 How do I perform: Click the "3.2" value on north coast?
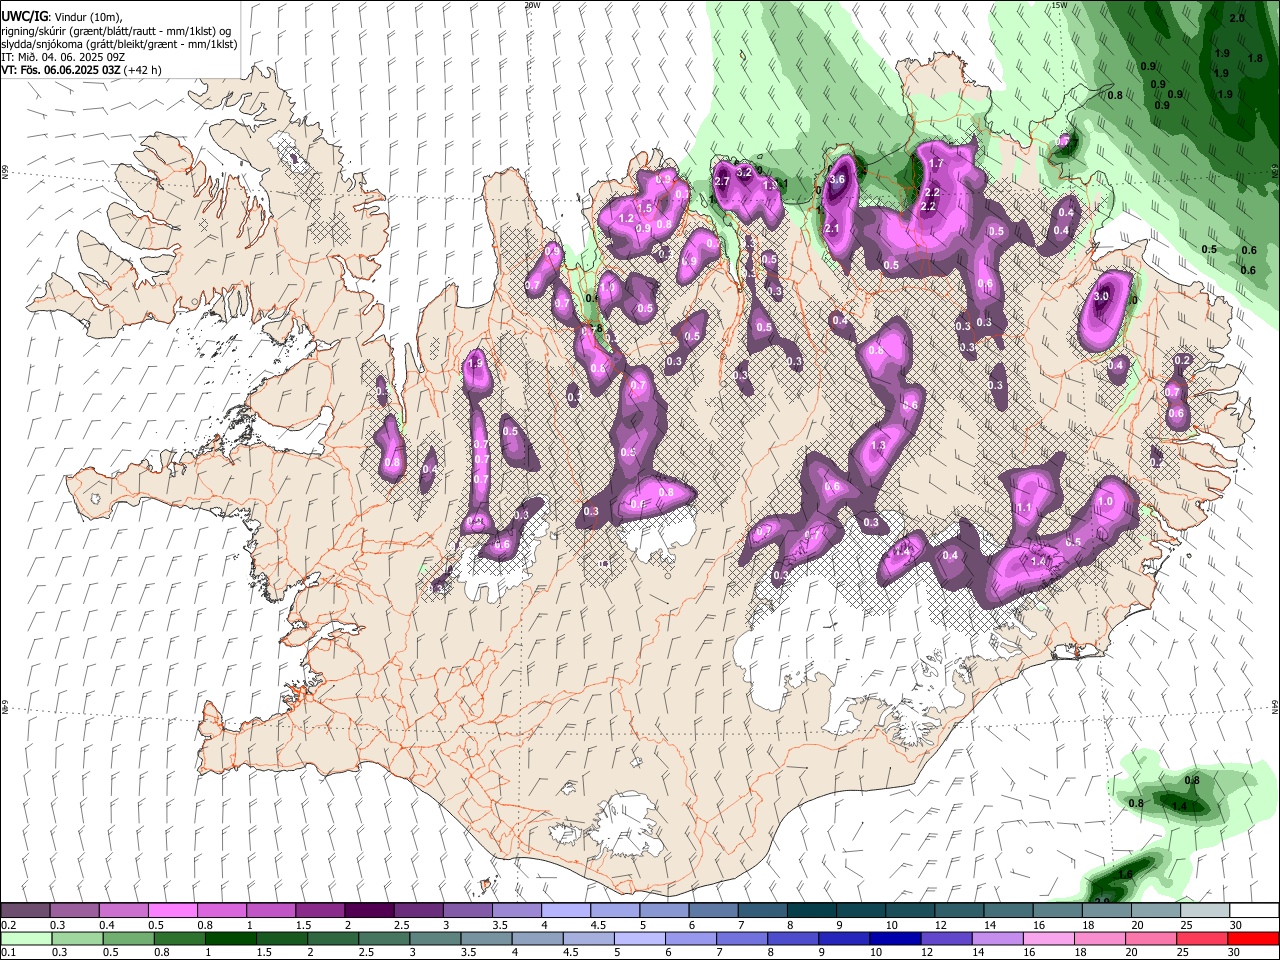(x=745, y=172)
